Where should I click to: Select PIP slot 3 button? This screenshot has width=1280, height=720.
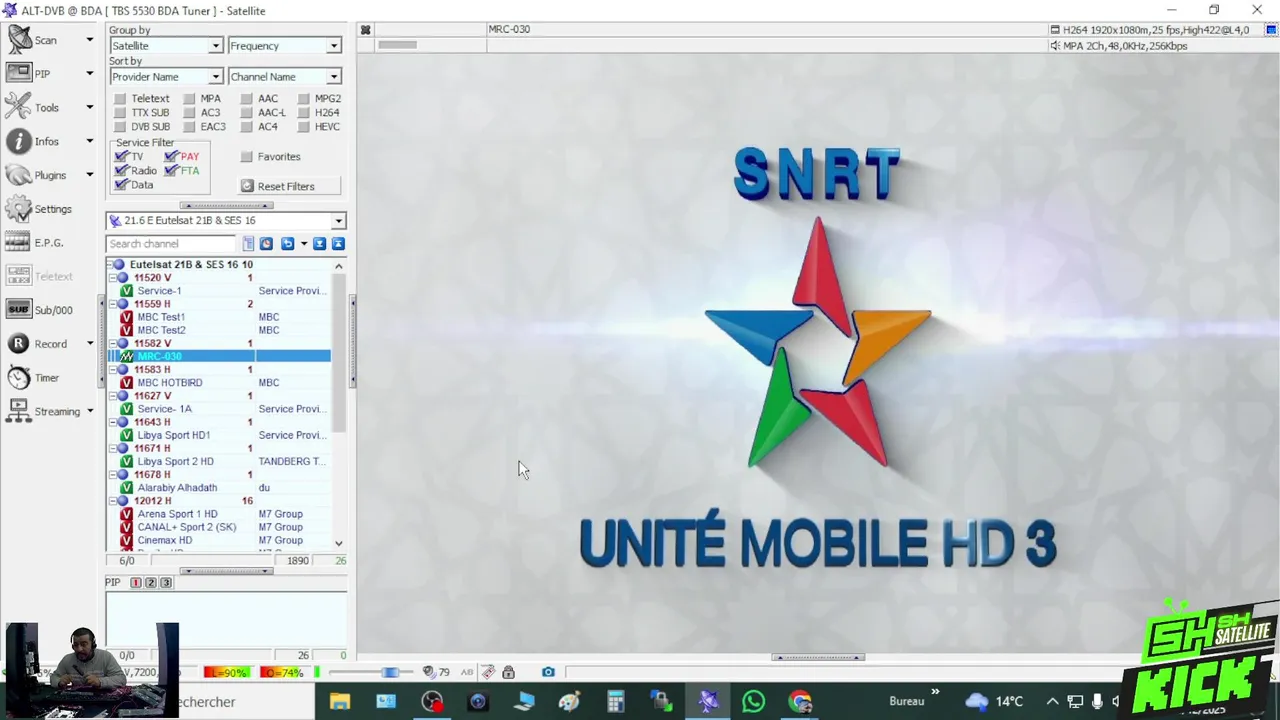(x=166, y=583)
